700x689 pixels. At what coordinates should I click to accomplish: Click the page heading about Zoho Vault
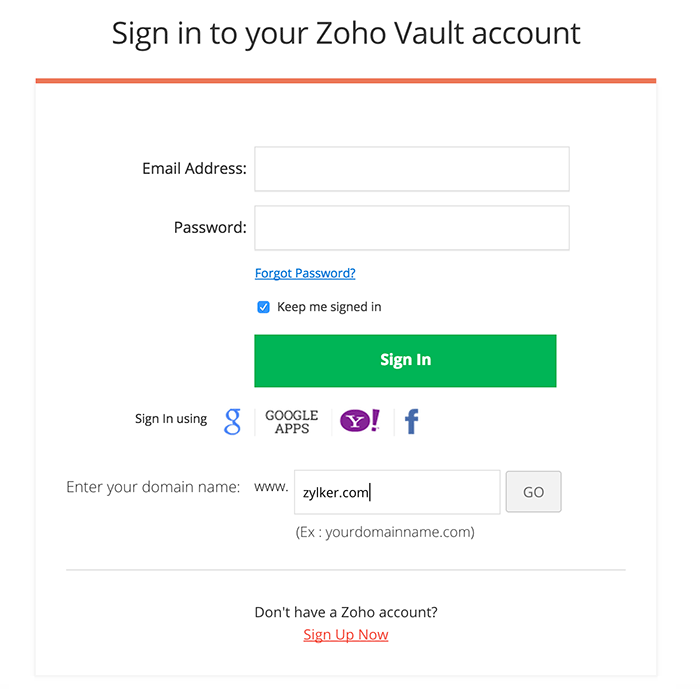click(346, 33)
